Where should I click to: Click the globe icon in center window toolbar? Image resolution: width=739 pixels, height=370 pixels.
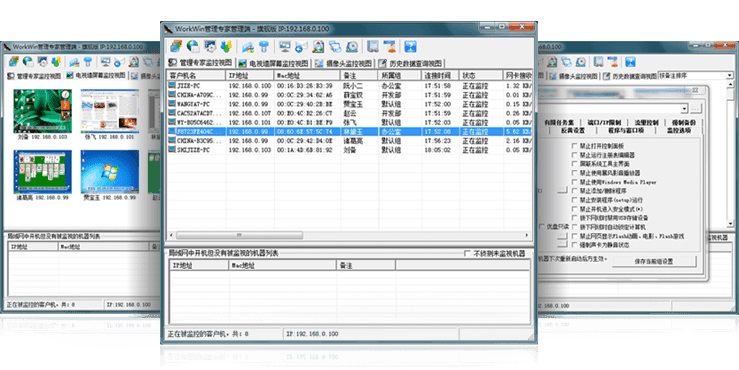point(193,46)
